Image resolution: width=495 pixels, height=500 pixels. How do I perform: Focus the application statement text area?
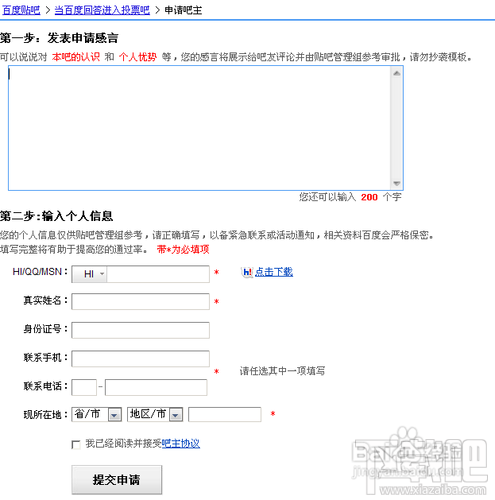click(x=199, y=128)
